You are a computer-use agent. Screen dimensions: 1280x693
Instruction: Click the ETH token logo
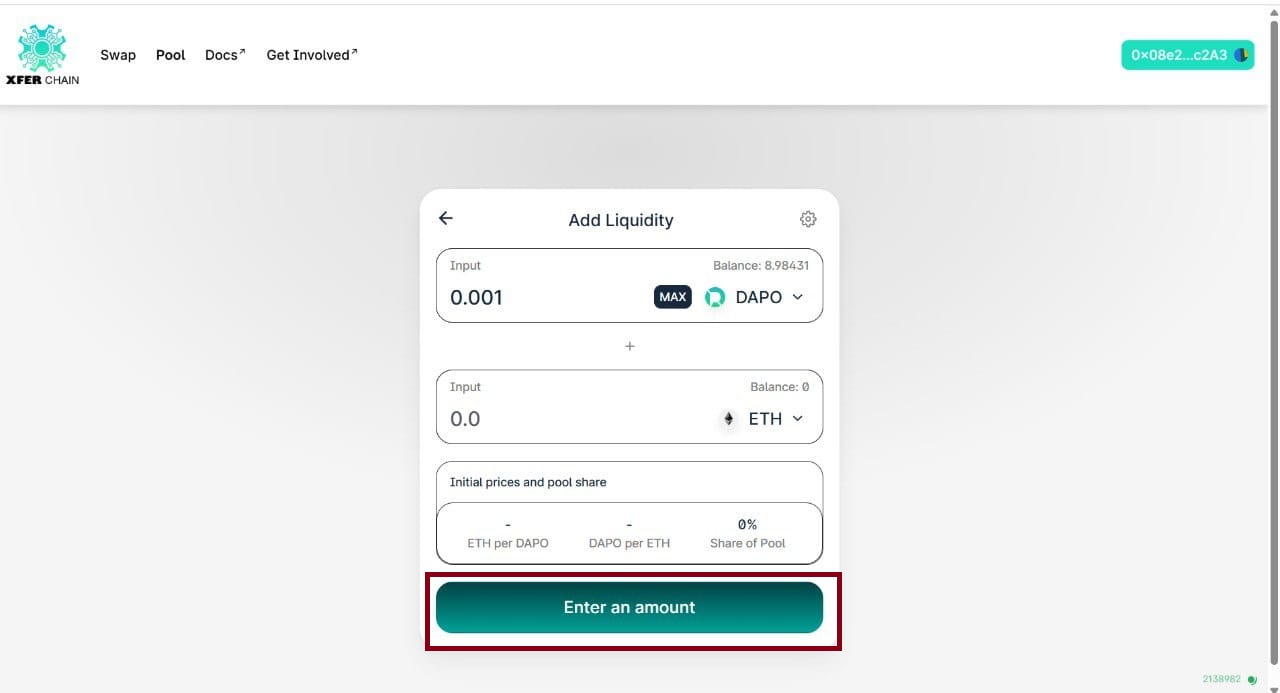tap(728, 419)
